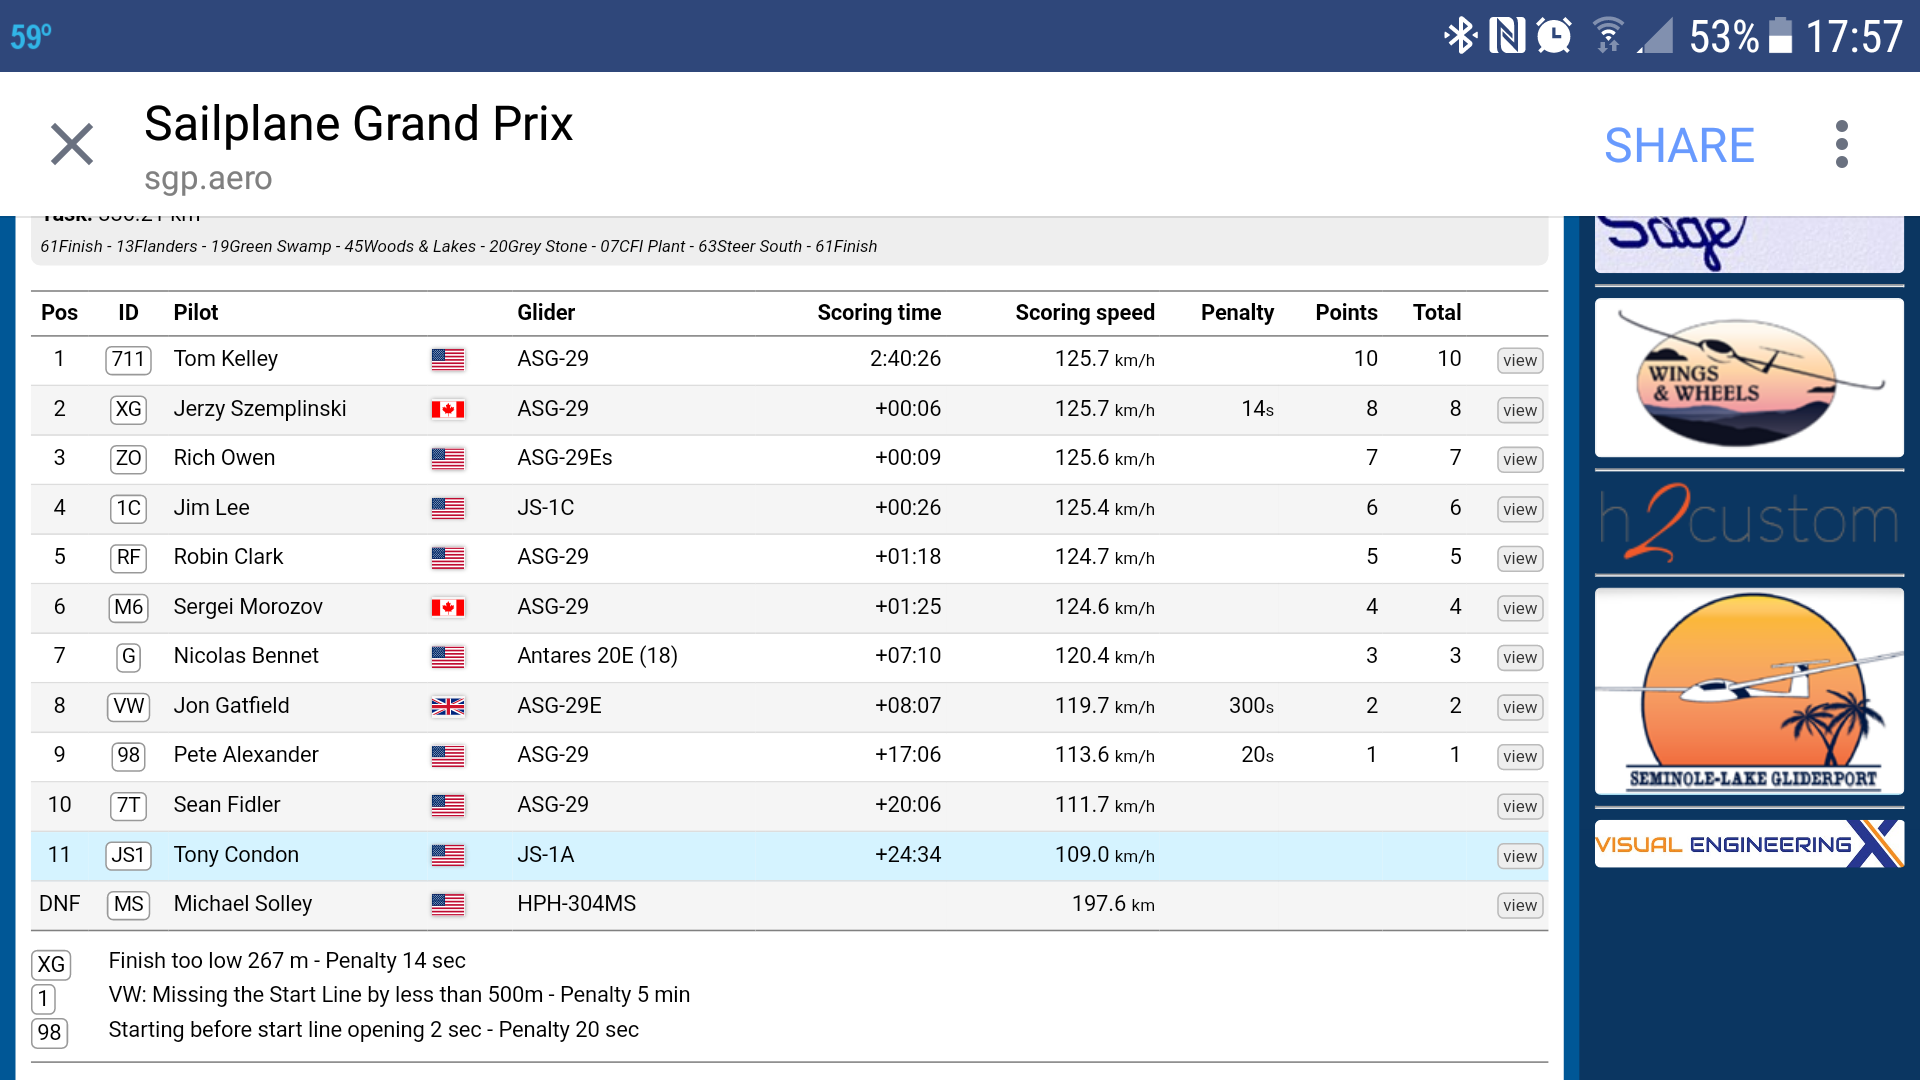The width and height of the screenshot is (1920, 1080).
Task: Click the MS ID badge
Action: point(128,904)
